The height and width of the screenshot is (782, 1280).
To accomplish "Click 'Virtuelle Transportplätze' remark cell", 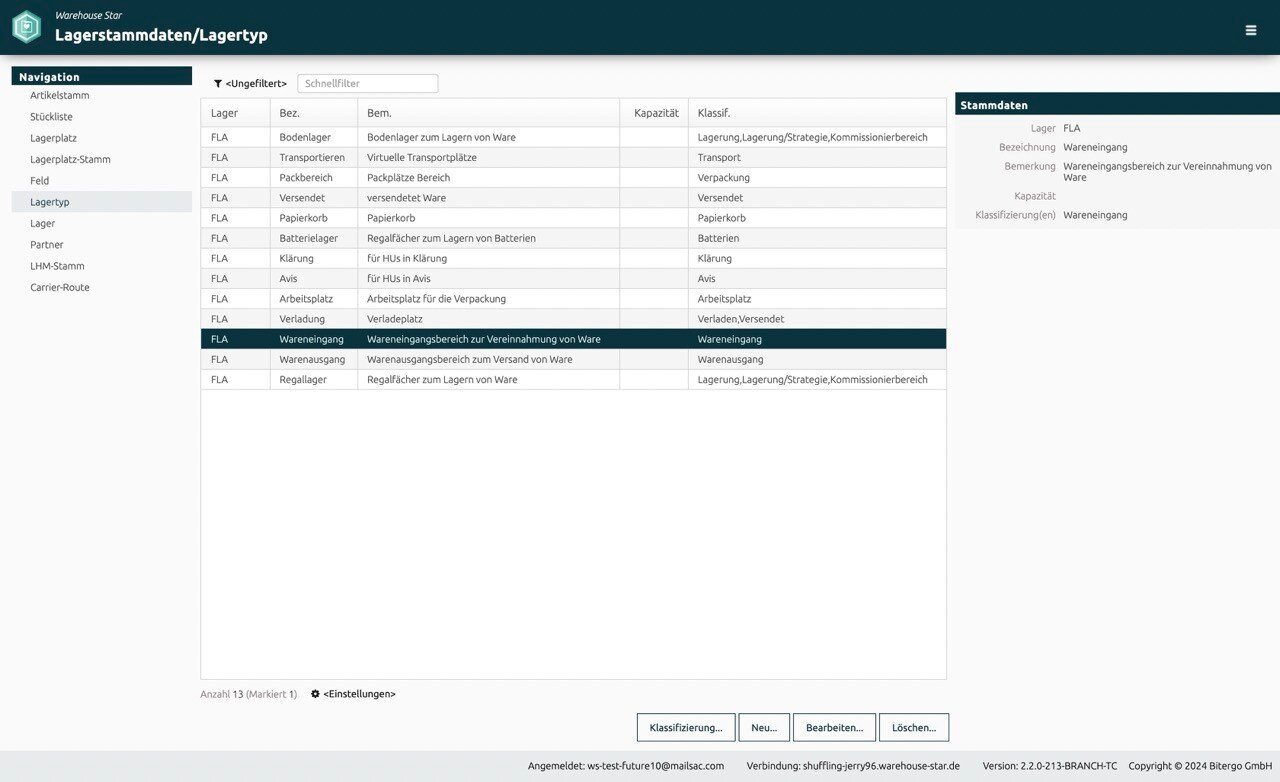I will coord(489,158).
